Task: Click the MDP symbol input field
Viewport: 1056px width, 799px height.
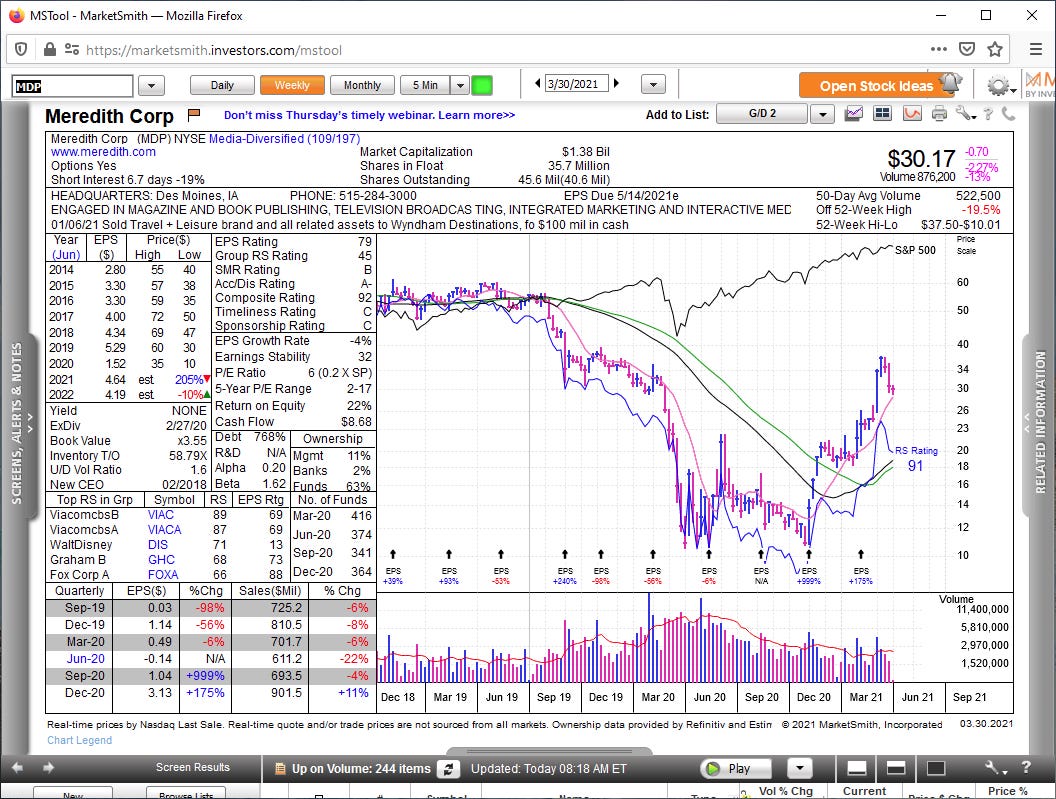Action: (72, 86)
